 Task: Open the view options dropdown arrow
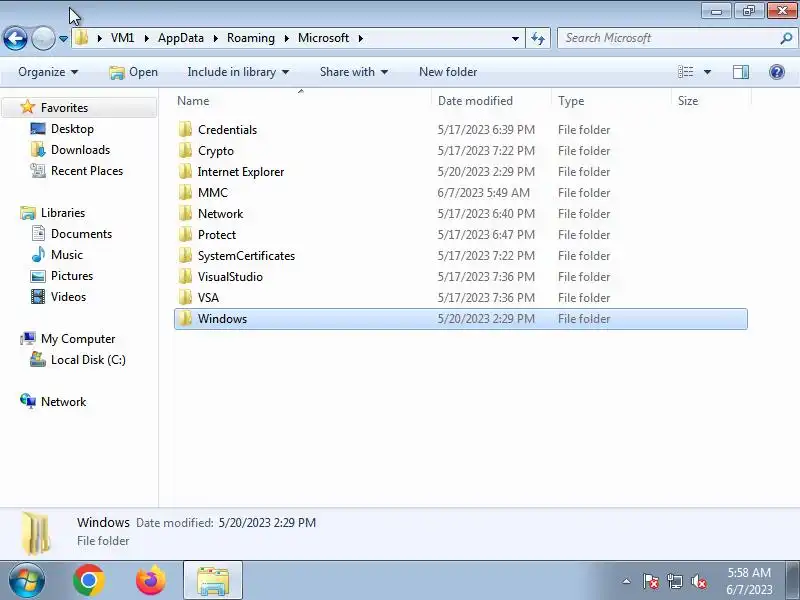point(708,72)
